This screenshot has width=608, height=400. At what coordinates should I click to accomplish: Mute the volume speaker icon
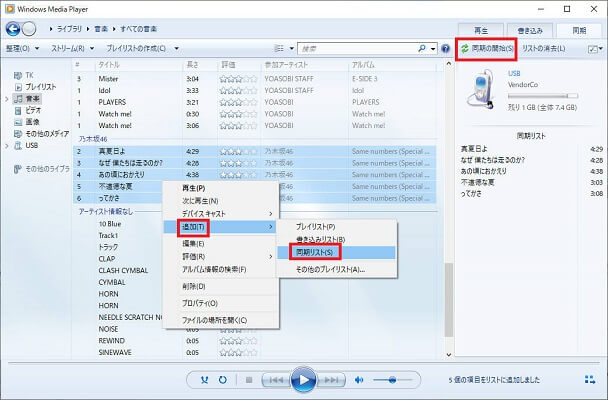pyautogui.click(x=359, y=380)
